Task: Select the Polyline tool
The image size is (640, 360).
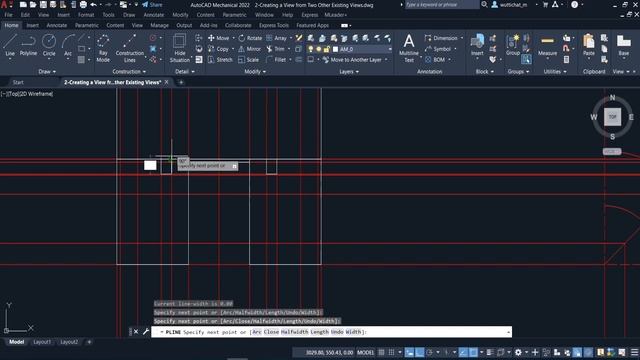Action: coord(28,45)
